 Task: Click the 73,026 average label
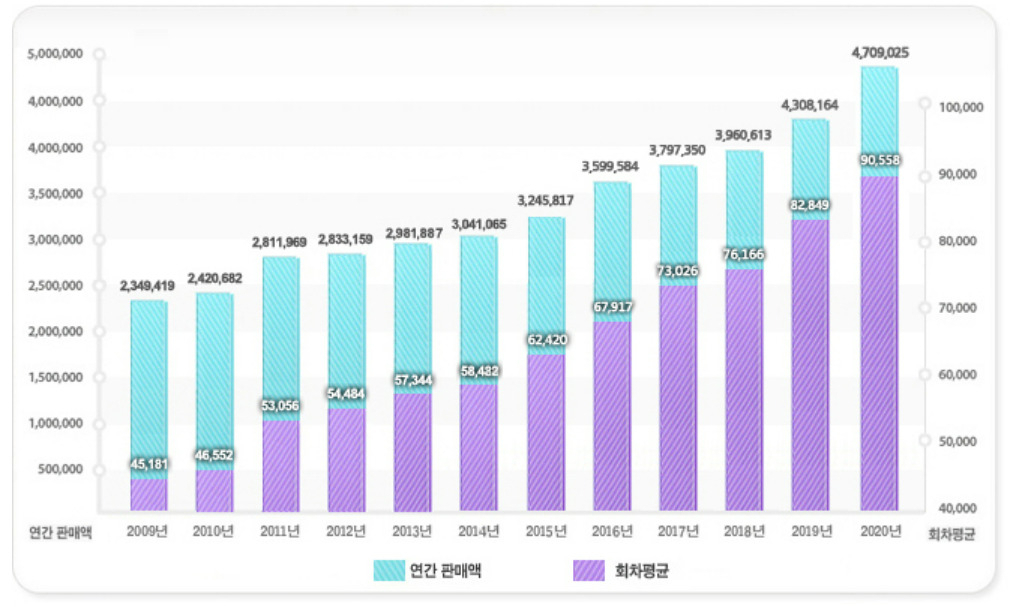coord(677,271)
